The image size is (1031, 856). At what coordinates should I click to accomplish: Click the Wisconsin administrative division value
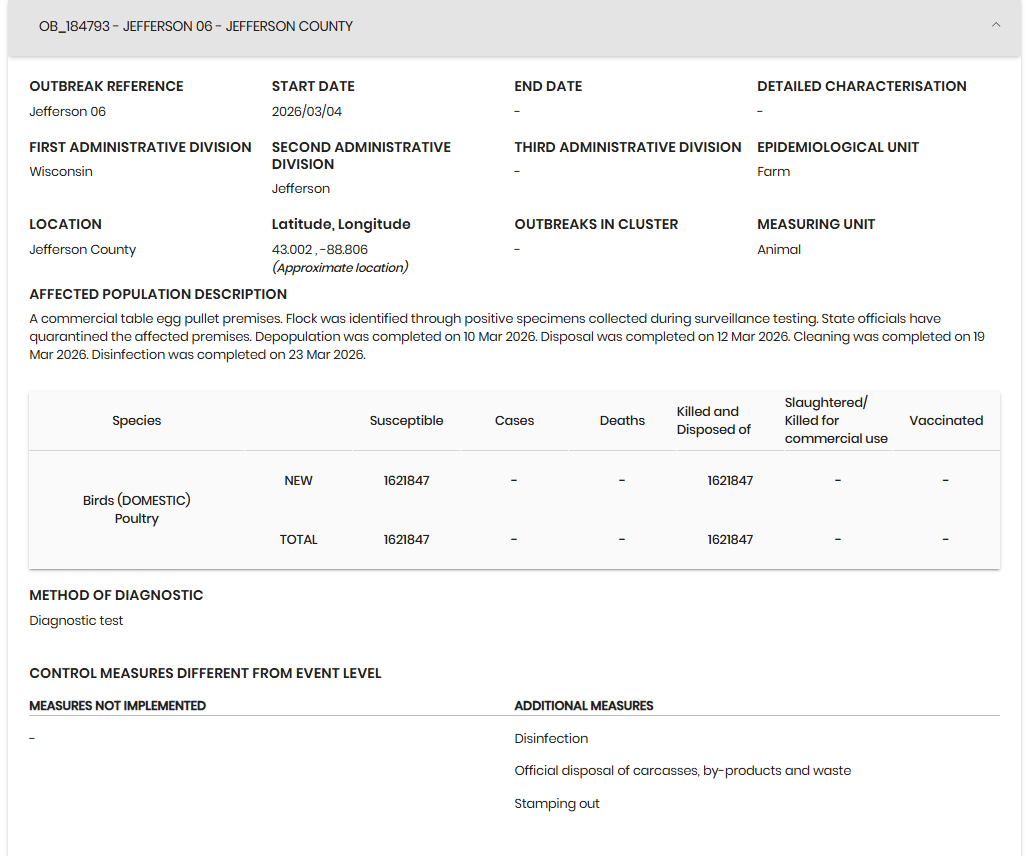[x=61, y=172]
